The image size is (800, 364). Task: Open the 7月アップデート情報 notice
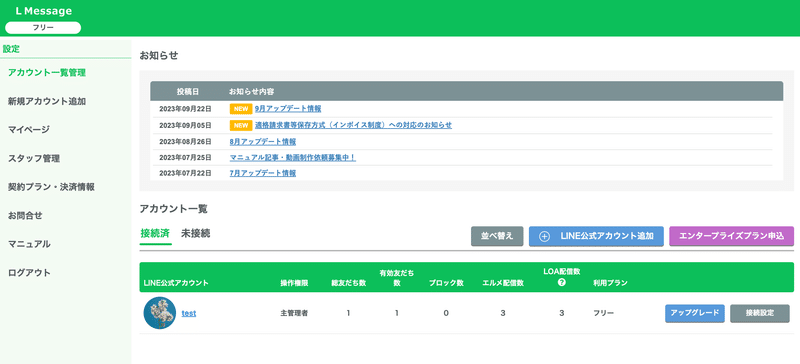click(263, 173)
